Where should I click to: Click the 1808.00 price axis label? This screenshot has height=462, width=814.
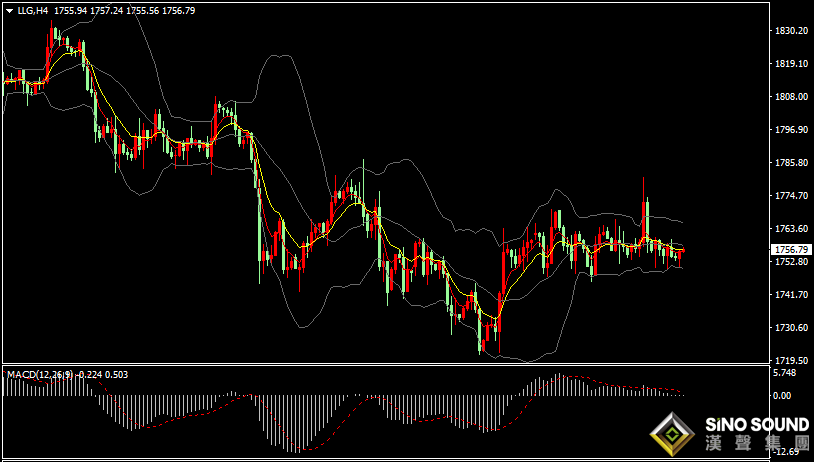789,97
